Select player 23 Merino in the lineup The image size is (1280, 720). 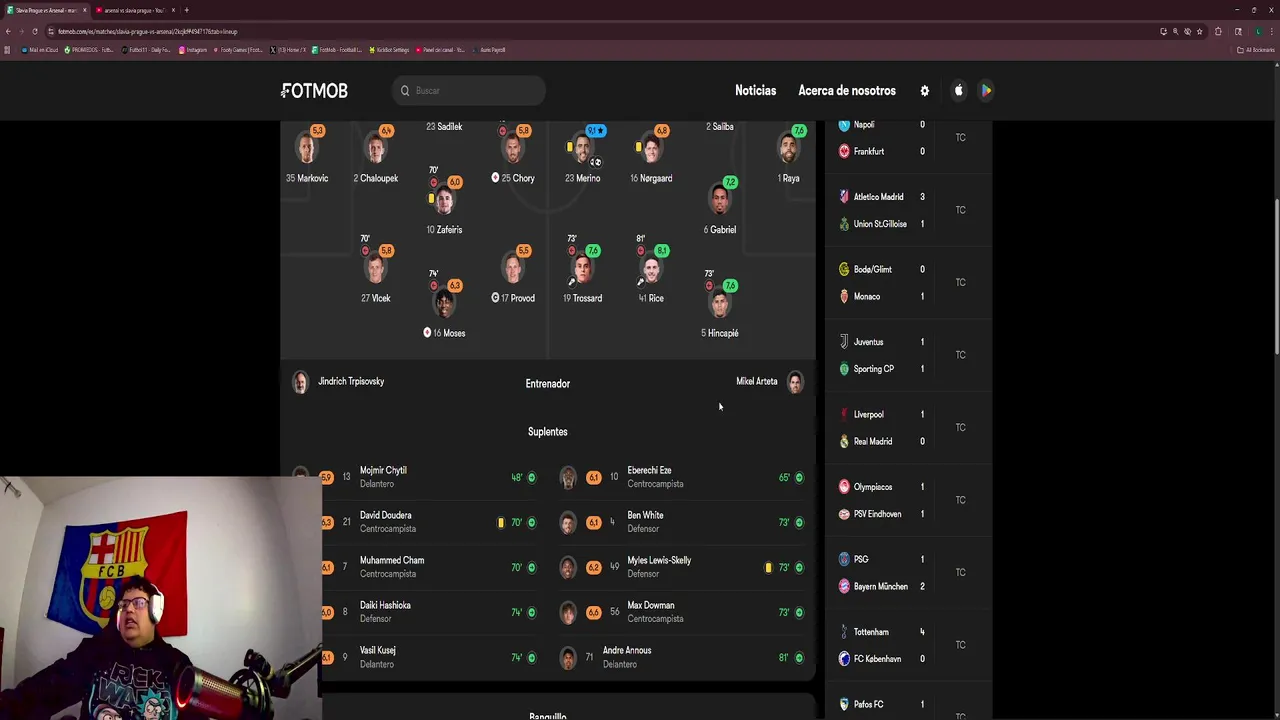(x=583, y=155)
